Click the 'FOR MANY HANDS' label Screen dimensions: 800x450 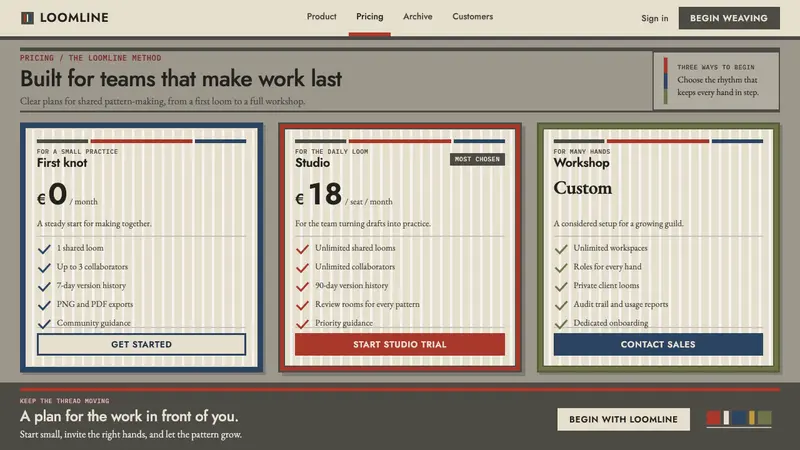582,152
